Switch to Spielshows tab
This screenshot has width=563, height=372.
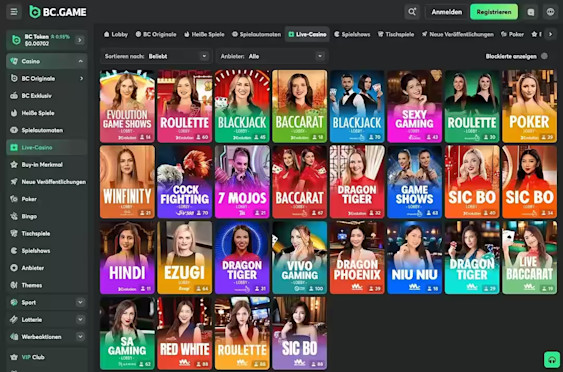(352, 34)
